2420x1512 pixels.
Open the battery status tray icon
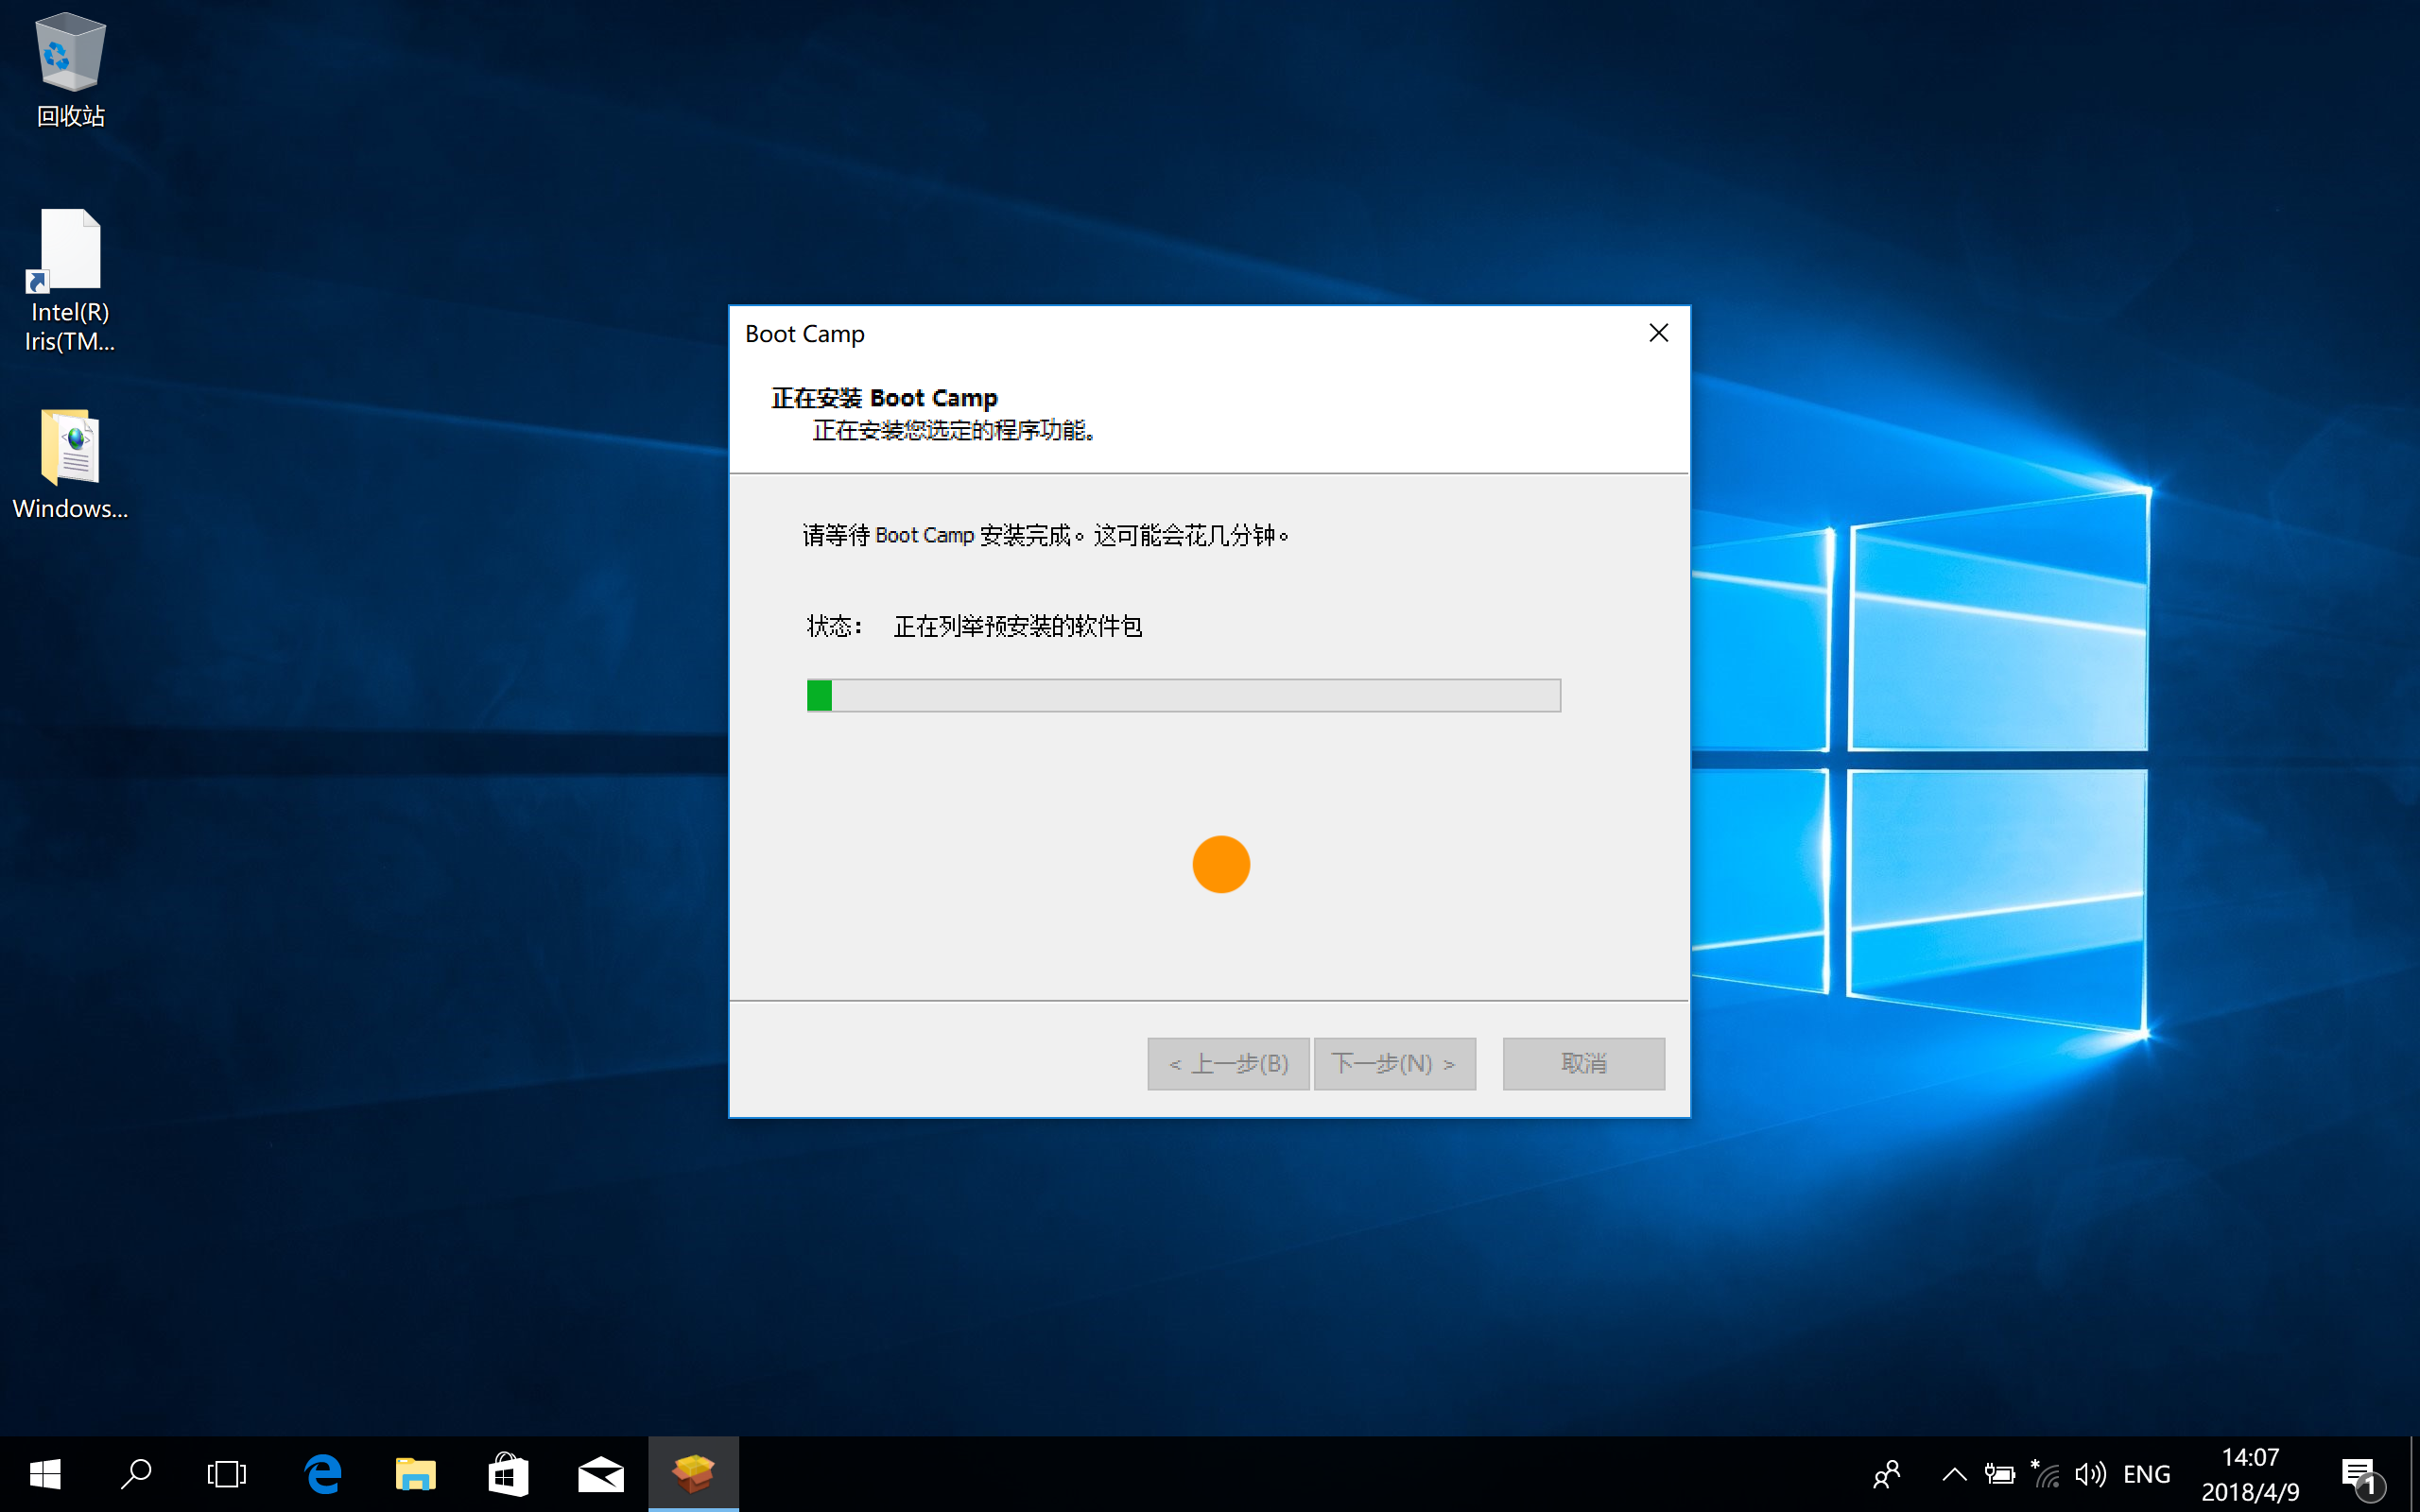coord(1999,1474)
